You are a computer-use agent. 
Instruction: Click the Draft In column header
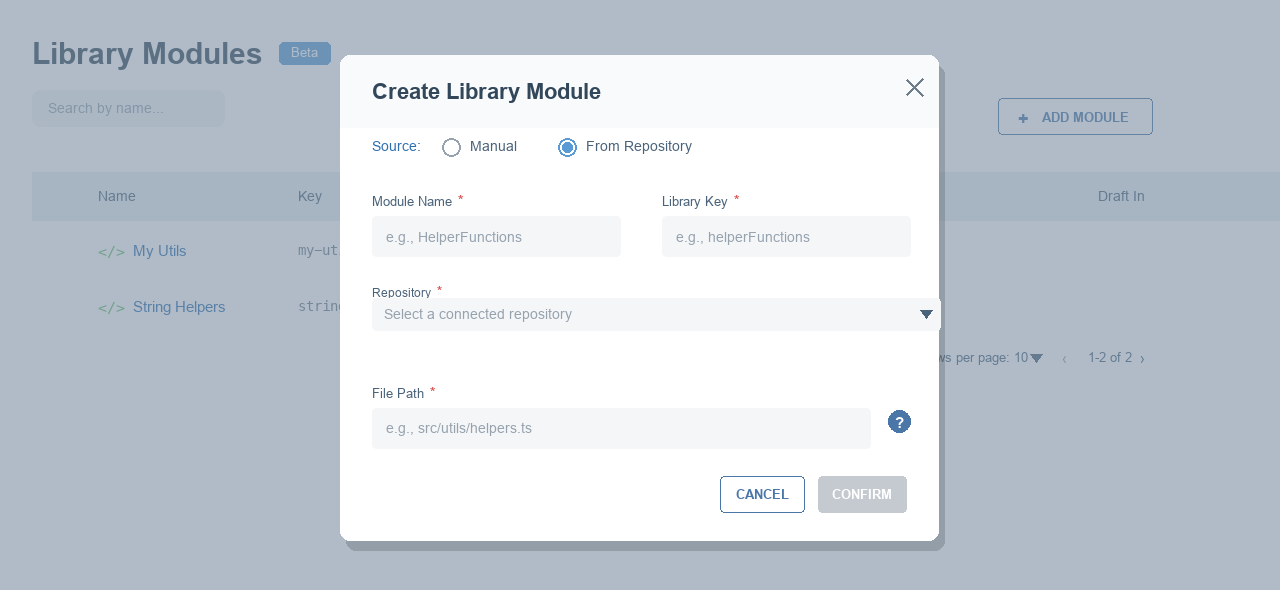coord(1121,196)
